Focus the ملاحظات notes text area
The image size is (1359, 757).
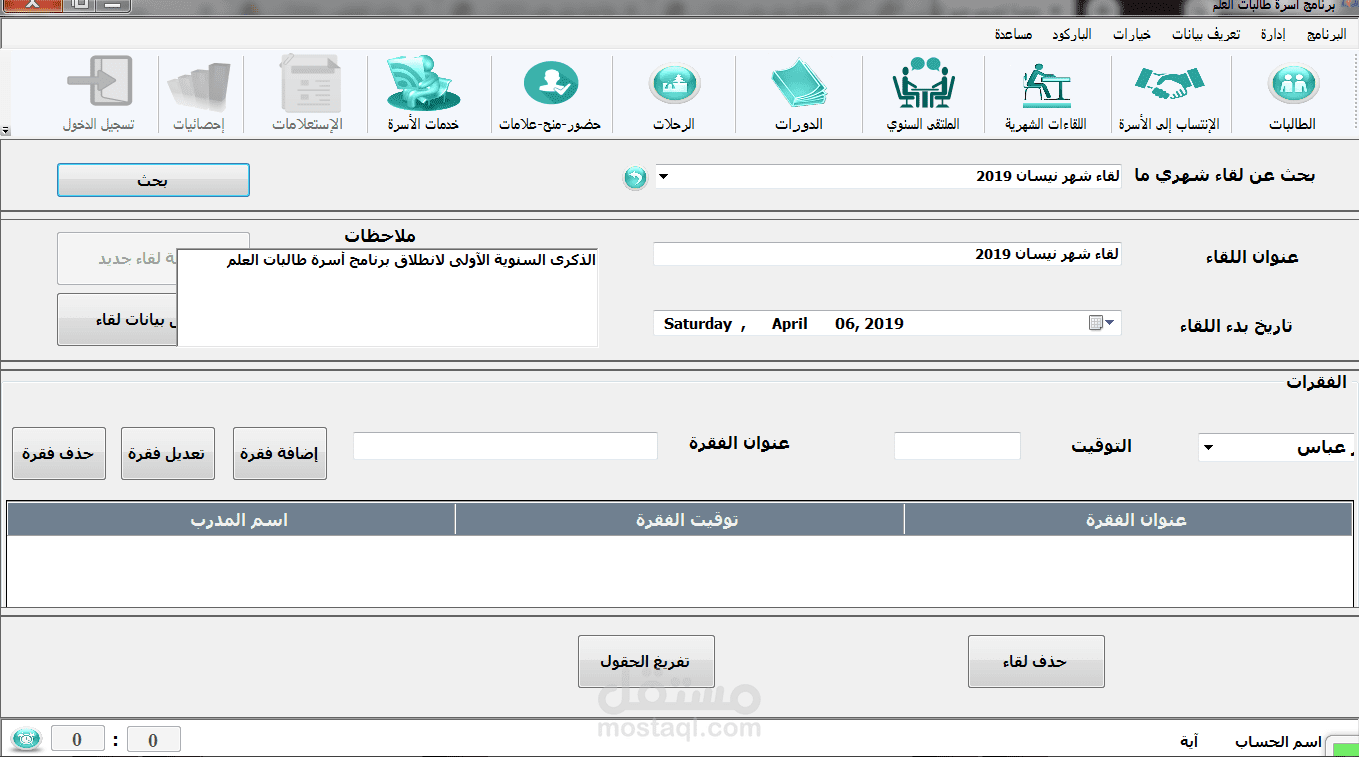(x=387, y=297)
